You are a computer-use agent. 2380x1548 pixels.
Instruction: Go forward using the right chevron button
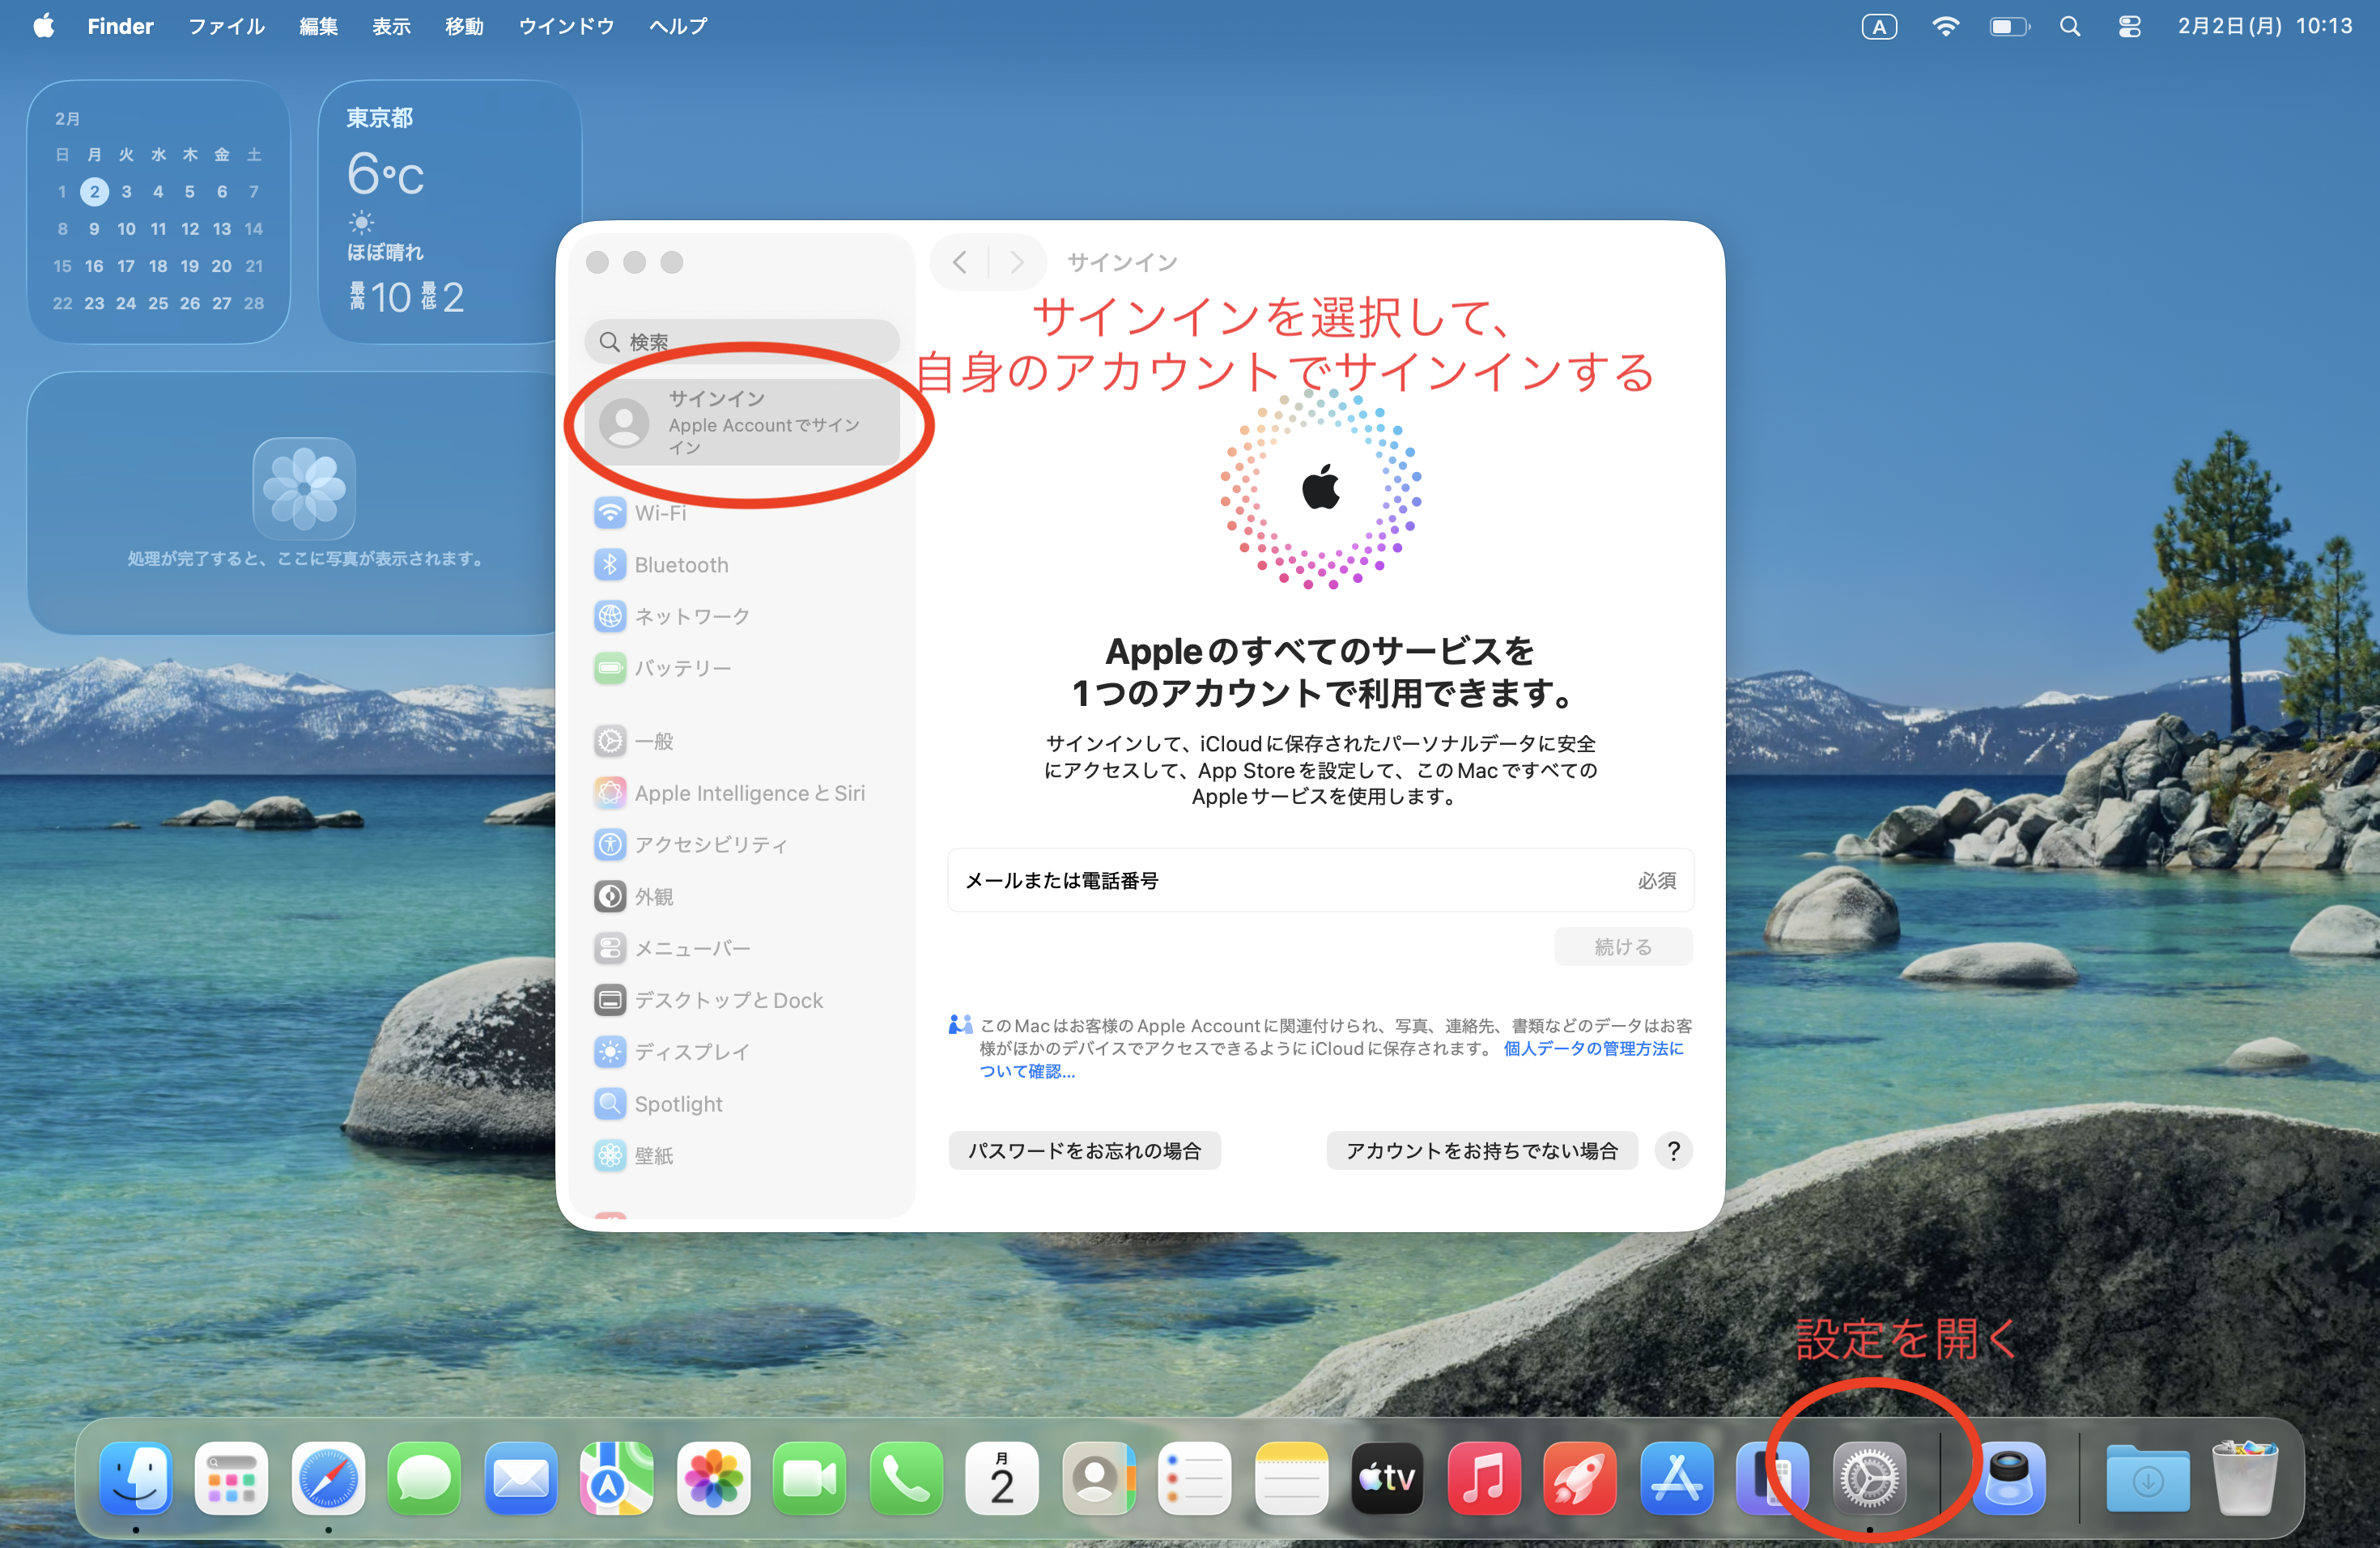(1017, 262)
